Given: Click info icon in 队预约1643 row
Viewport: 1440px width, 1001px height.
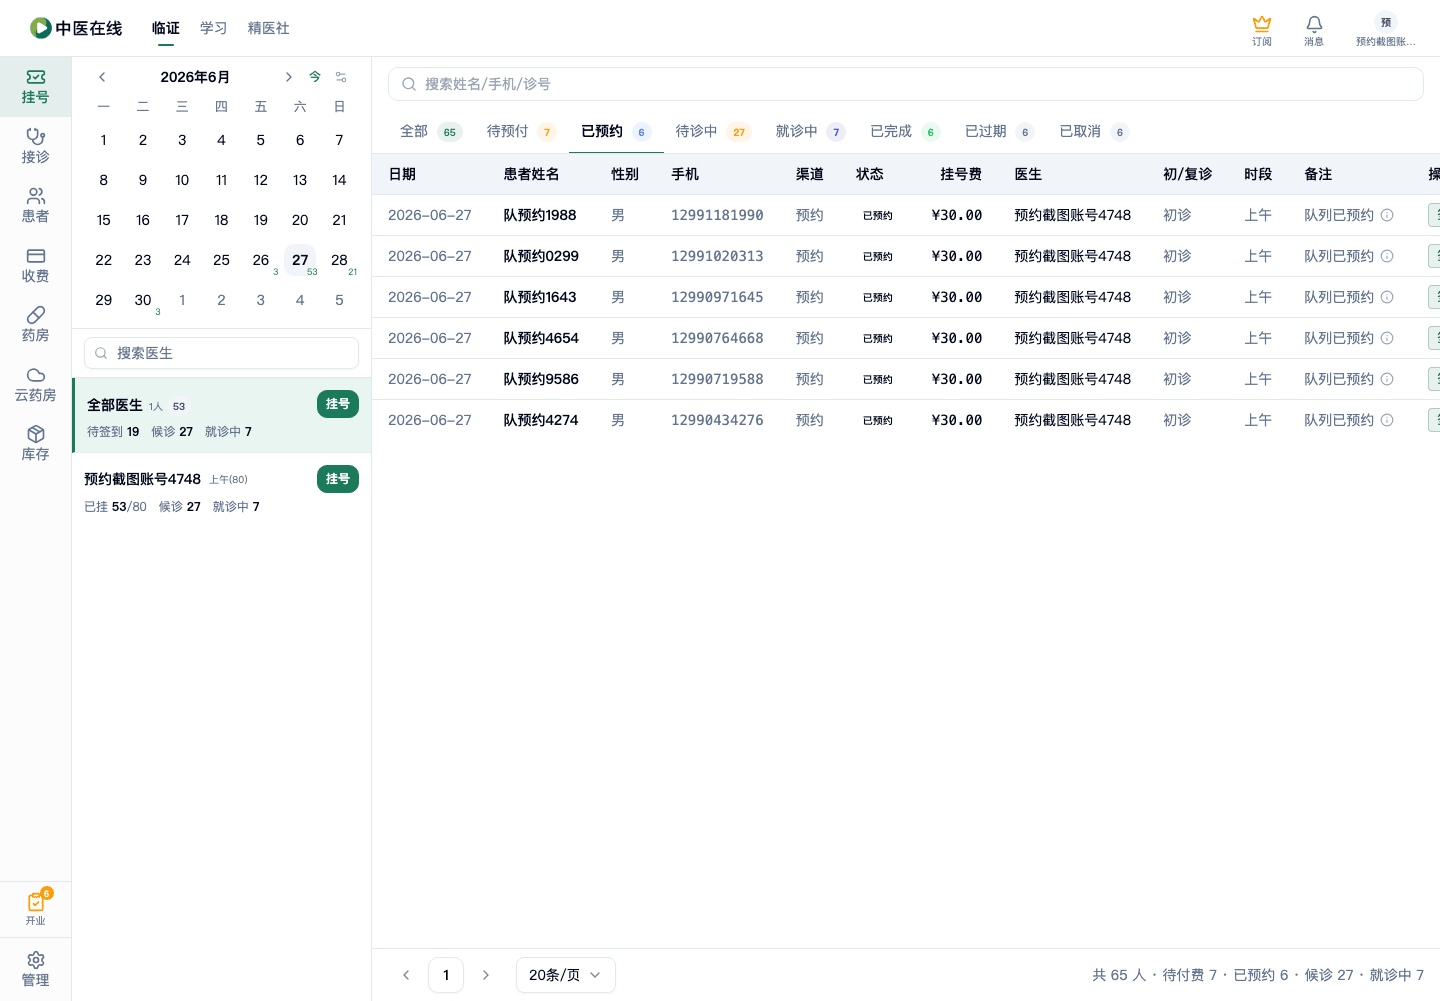Looking at the screenshot, I should (x=1387, y=297).
